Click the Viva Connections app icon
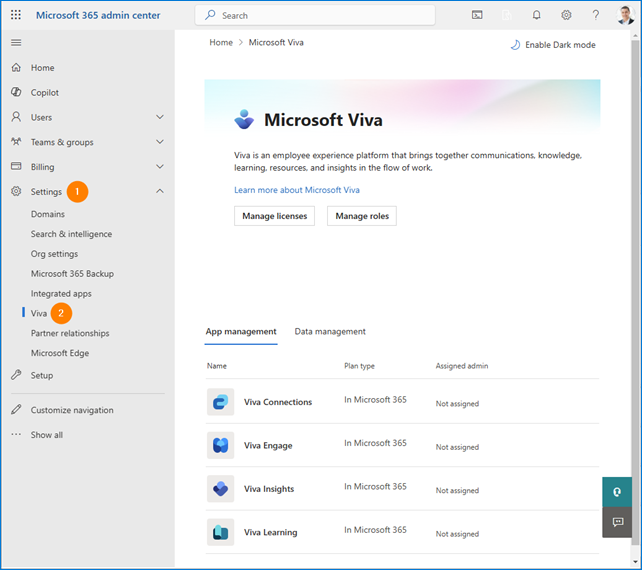Viewport: 642px width, 570px height. coord(220,402)
